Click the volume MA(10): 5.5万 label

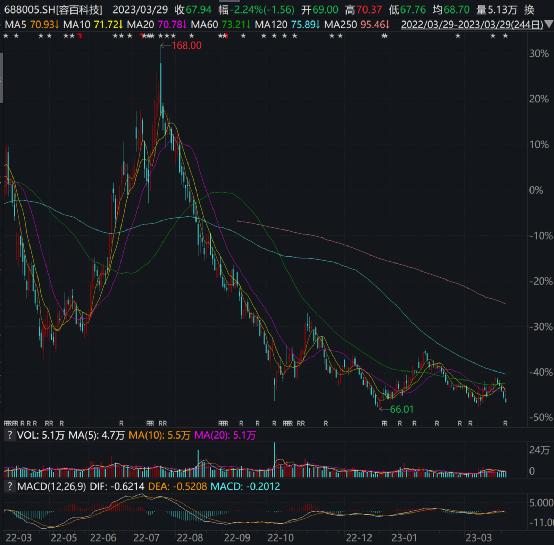pyautogui.click(x=159, y=435)
